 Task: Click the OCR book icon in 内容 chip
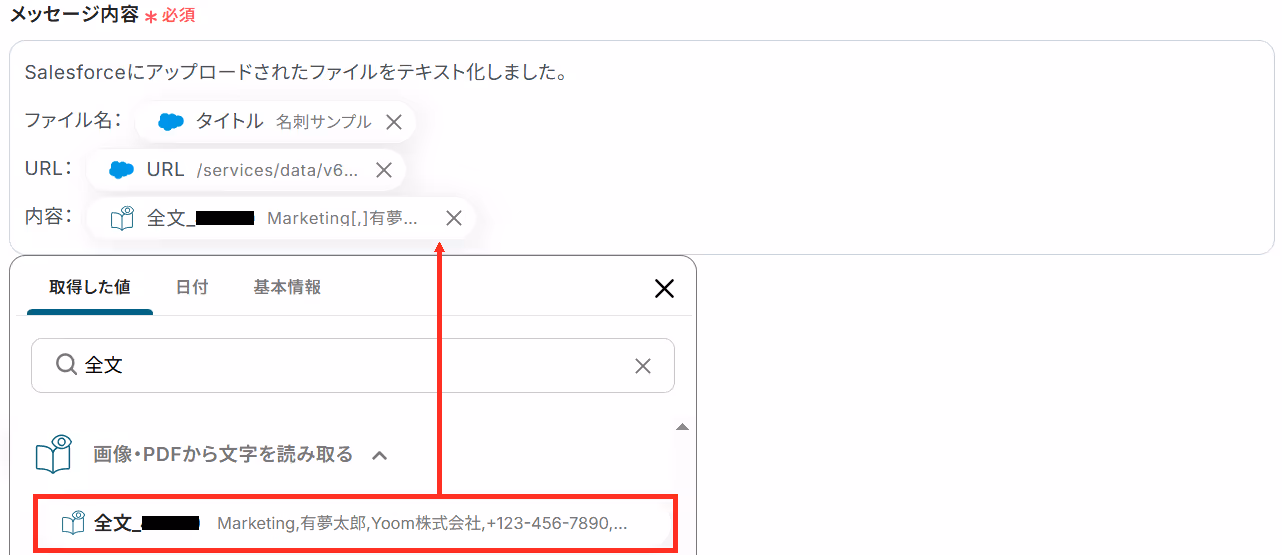pyautogui.click(x=122, y=218)
